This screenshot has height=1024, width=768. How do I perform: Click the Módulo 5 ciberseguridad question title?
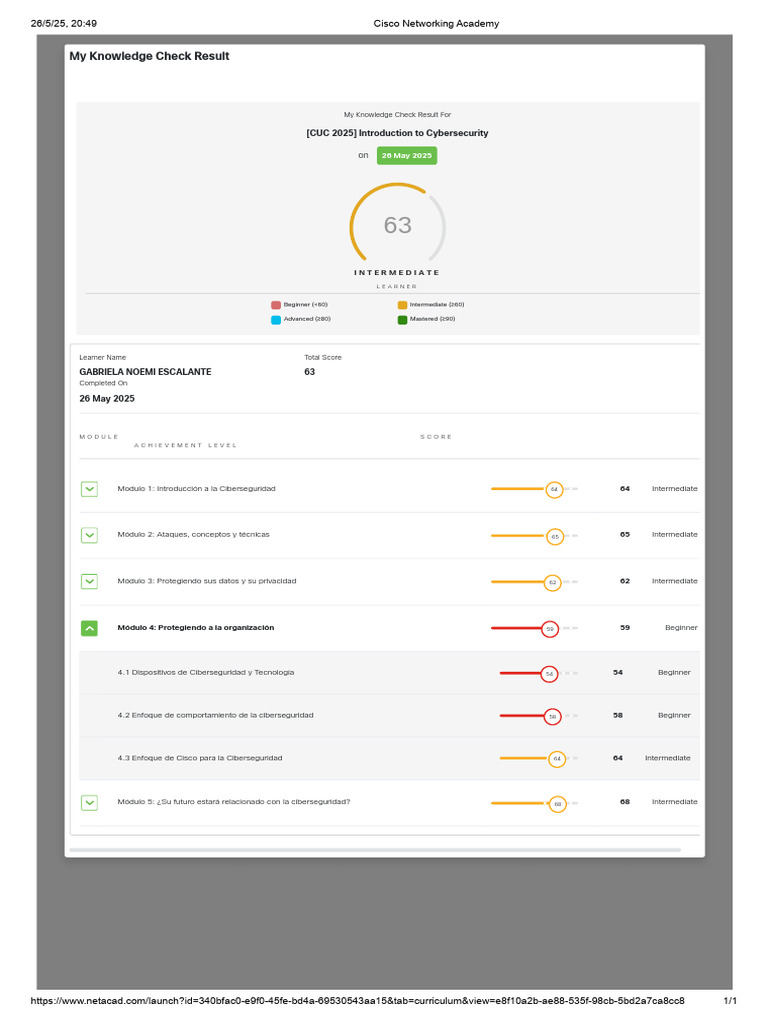234,801
